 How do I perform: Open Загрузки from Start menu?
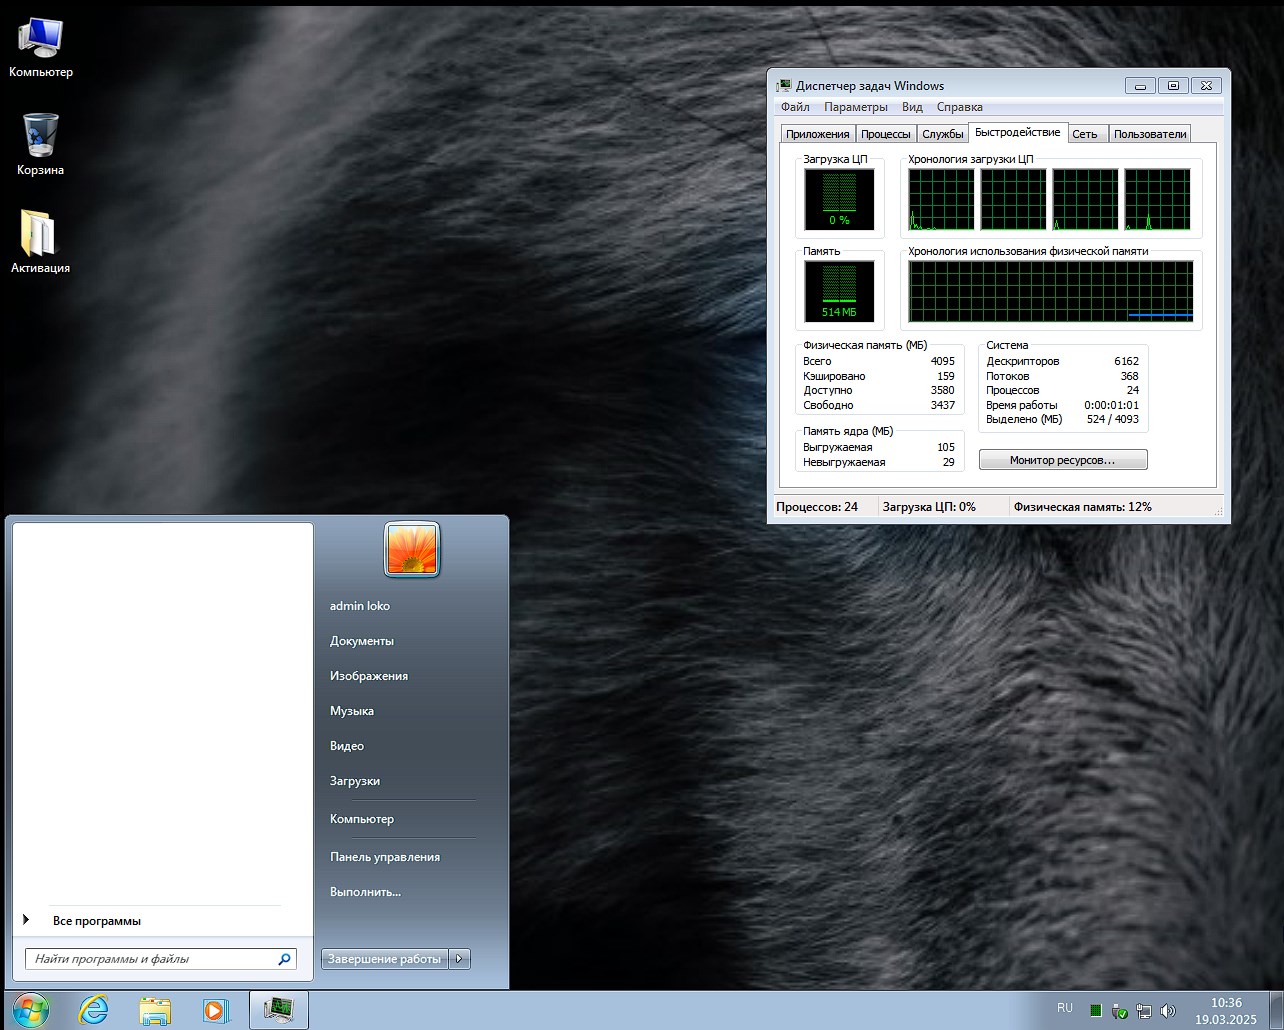point(355,781)
